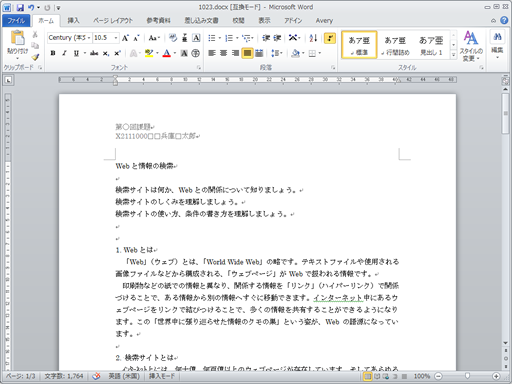Viewport: 512px width, 384px height.
Task: Click the proofing check icon in status bar
Action: tap(96, 376)
